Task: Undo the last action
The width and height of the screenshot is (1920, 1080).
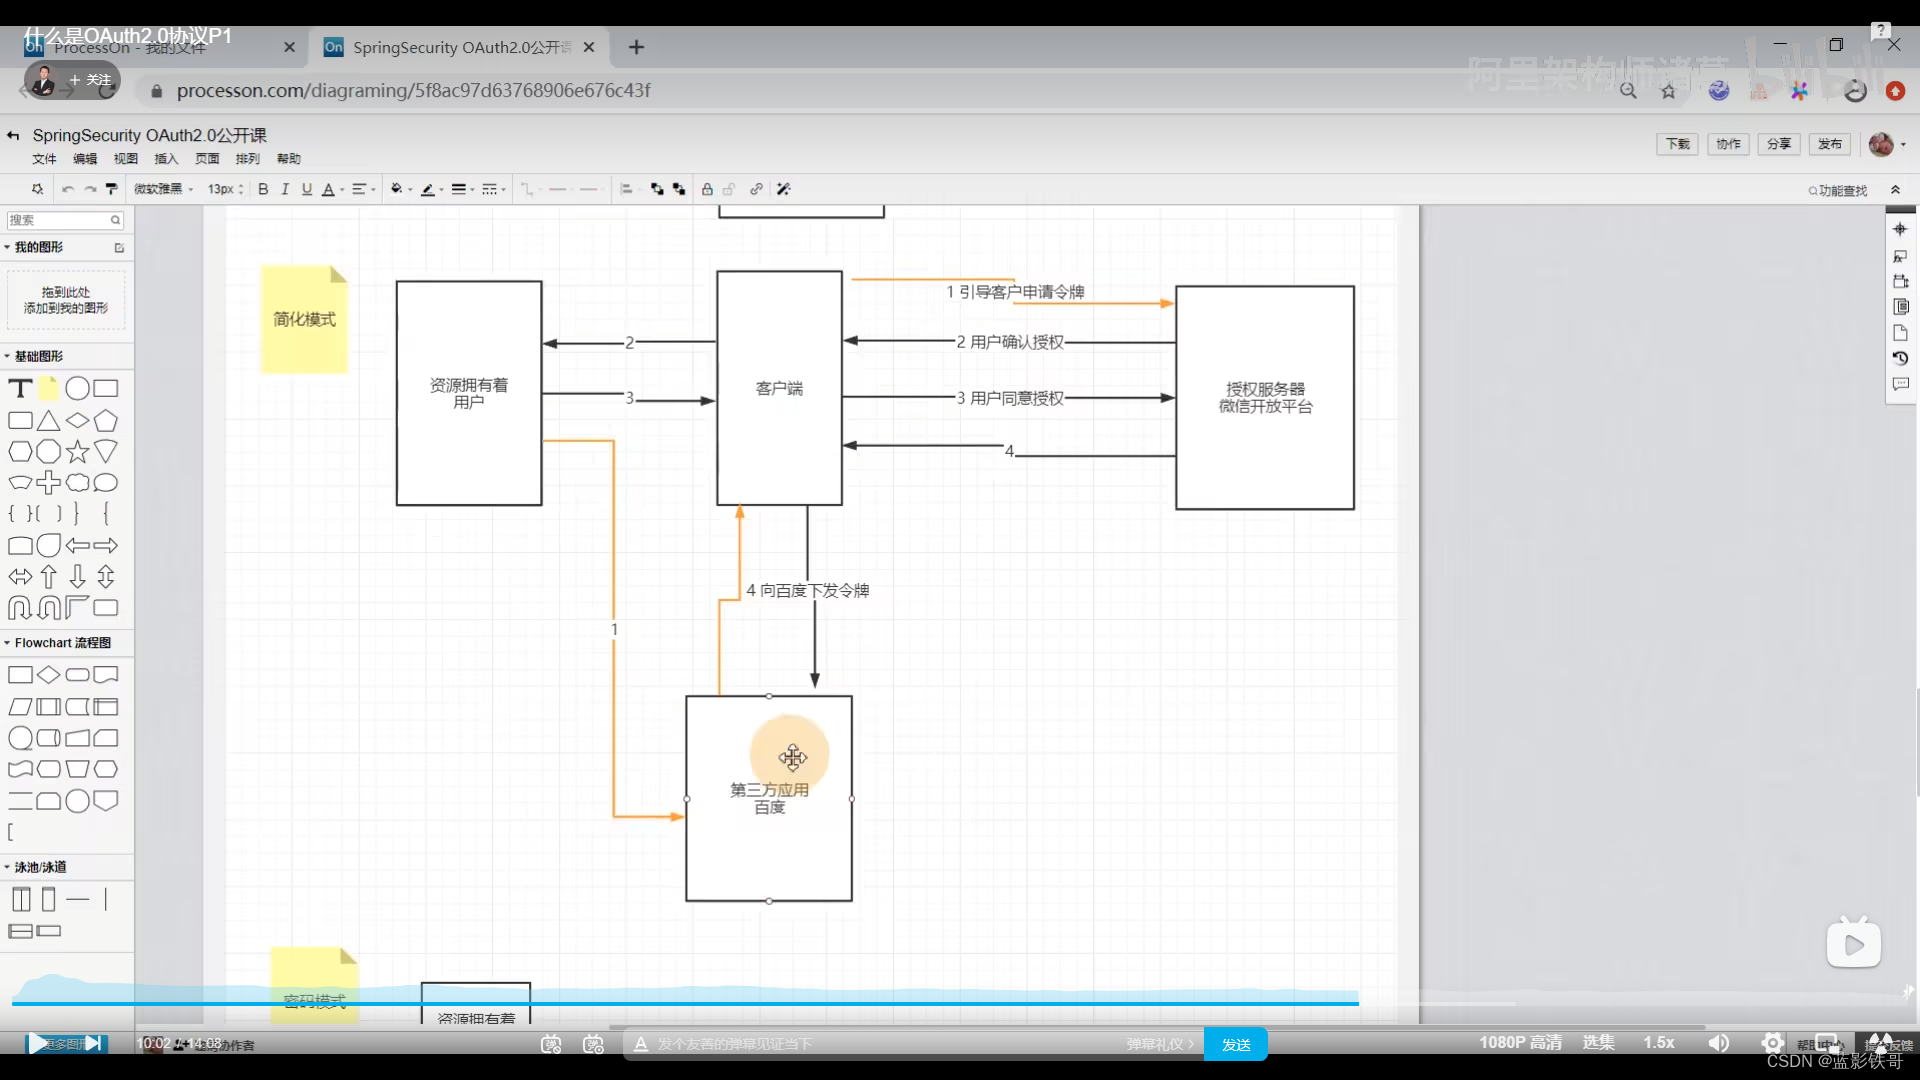Action: (67, 189)
